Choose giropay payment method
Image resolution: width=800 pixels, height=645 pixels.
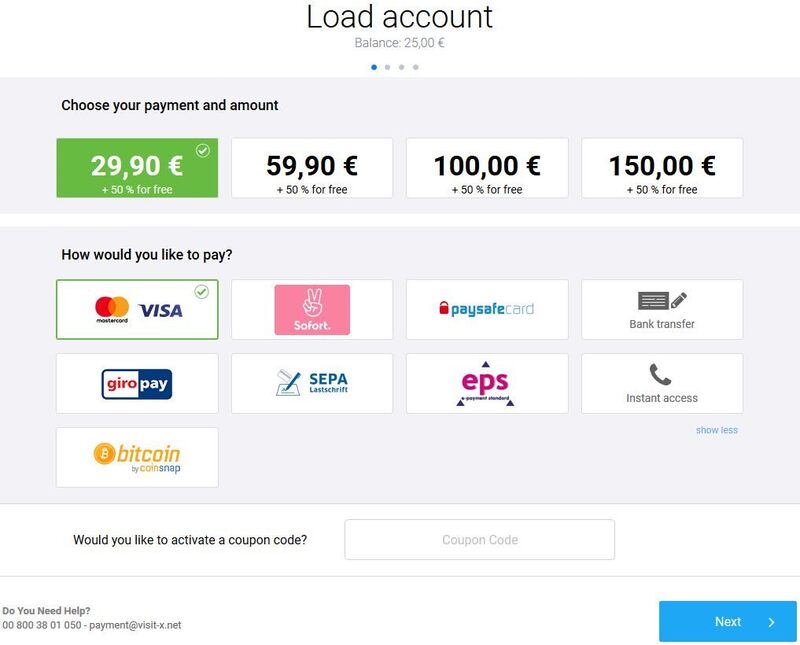pyautogui.click(x=137, y=384)
